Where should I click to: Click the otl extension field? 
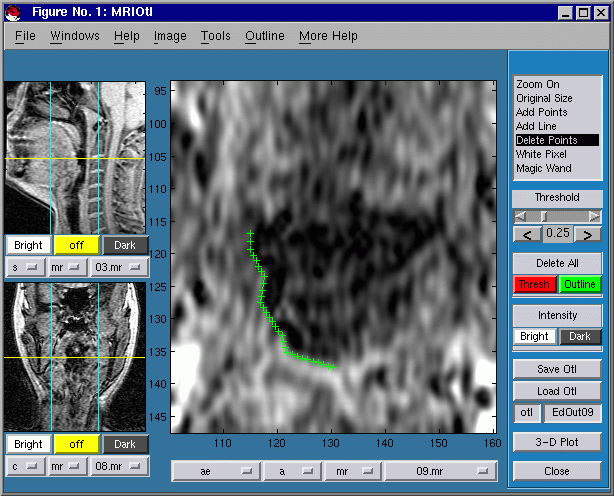pos(527,413)
